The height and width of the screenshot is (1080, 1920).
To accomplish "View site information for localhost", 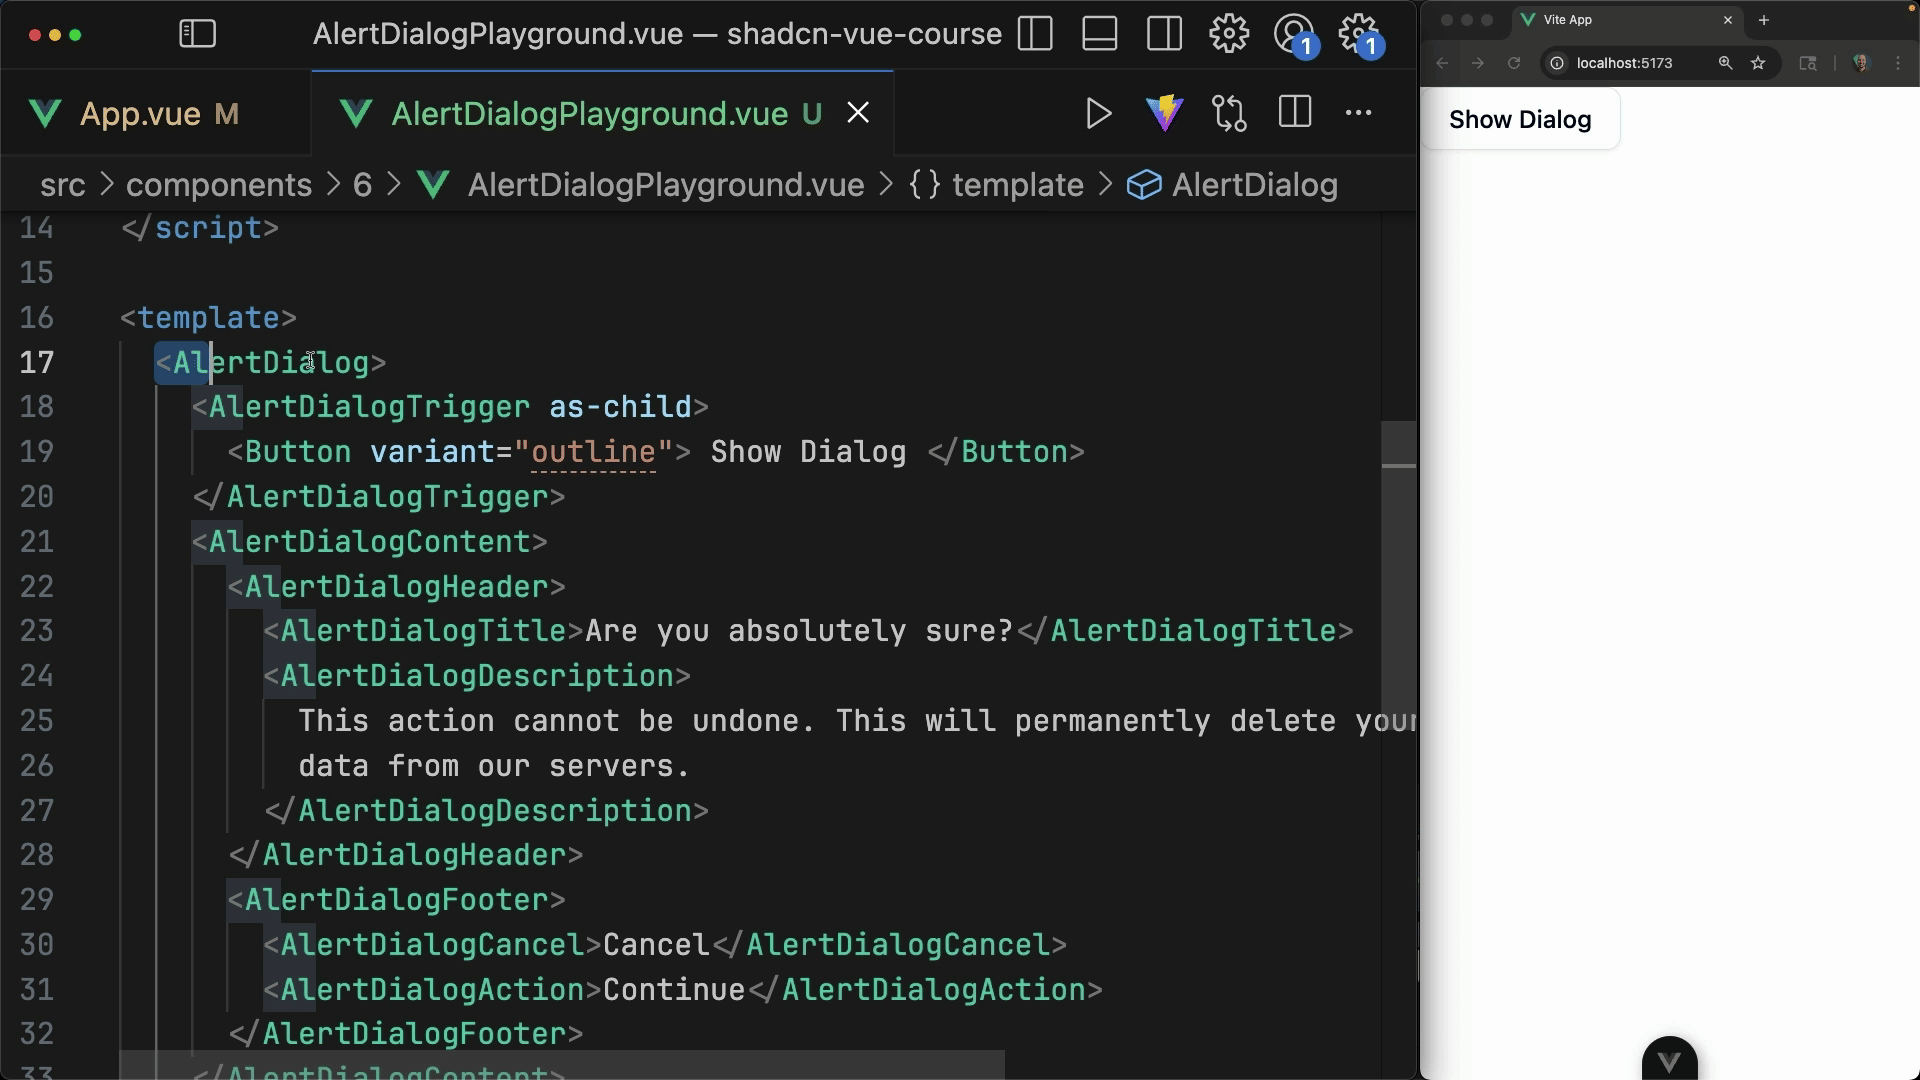I will tap(1557, 63).
